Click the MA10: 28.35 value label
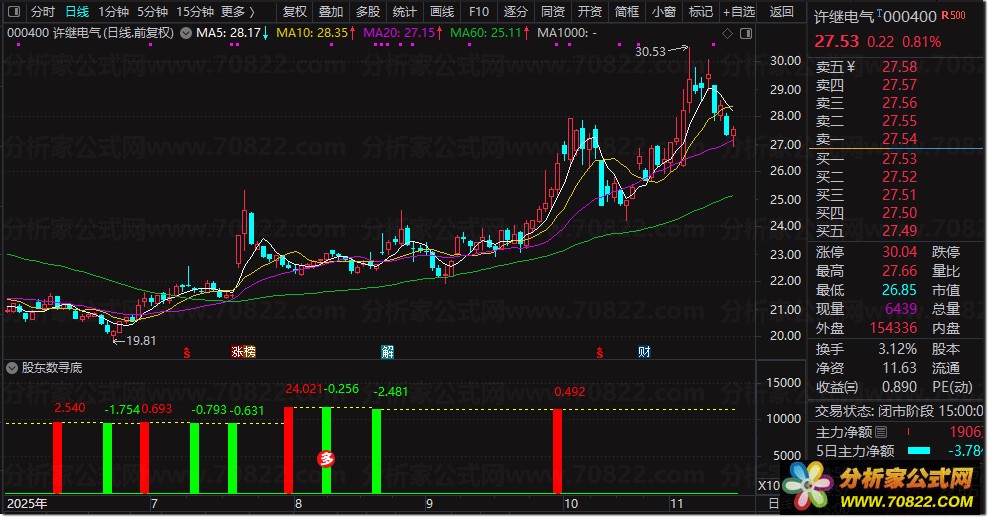 coord(313,32)
